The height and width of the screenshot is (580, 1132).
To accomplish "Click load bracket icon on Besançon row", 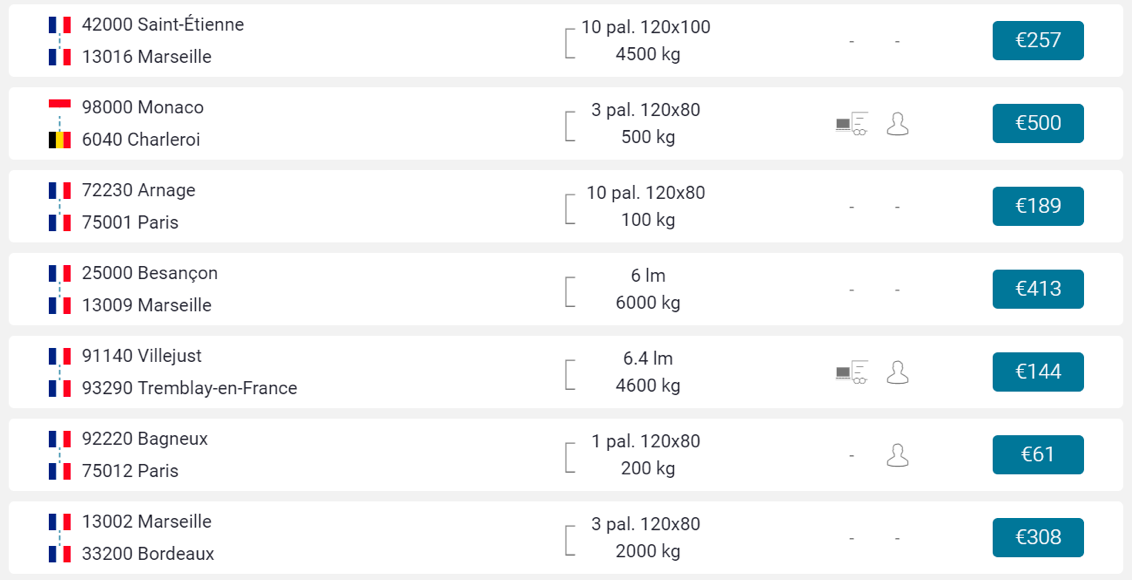I will click(x=570, y=290).
